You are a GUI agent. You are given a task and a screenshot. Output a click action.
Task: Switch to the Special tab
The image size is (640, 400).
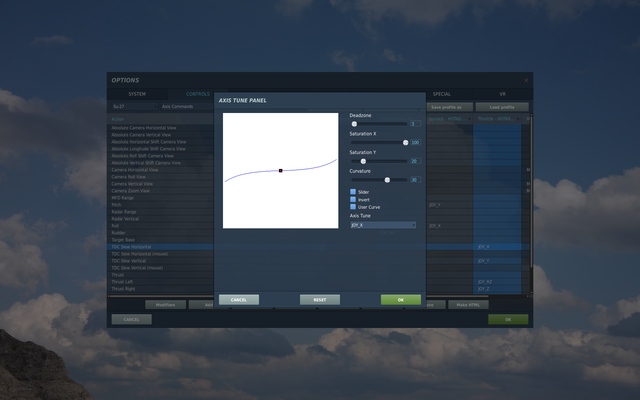pyautogui.click(x=442, y=94)
